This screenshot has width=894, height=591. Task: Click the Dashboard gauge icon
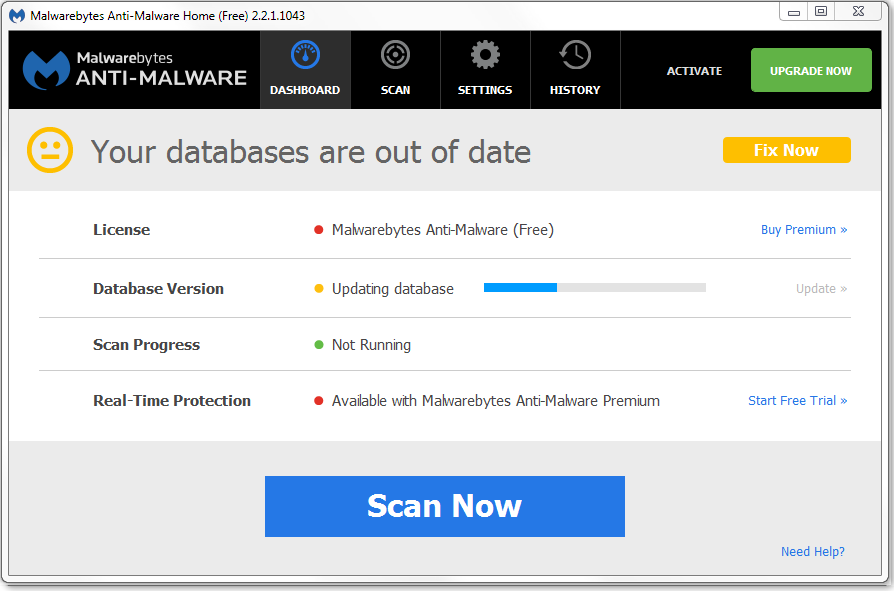pyautogui.click(x=305, y=55)
